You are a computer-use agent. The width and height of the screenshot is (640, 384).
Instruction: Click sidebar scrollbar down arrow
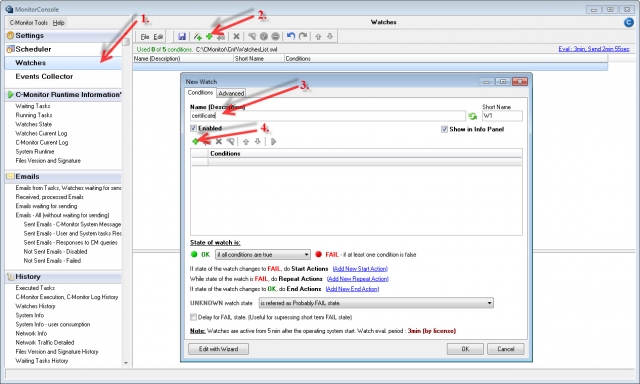tap(126, 362)
